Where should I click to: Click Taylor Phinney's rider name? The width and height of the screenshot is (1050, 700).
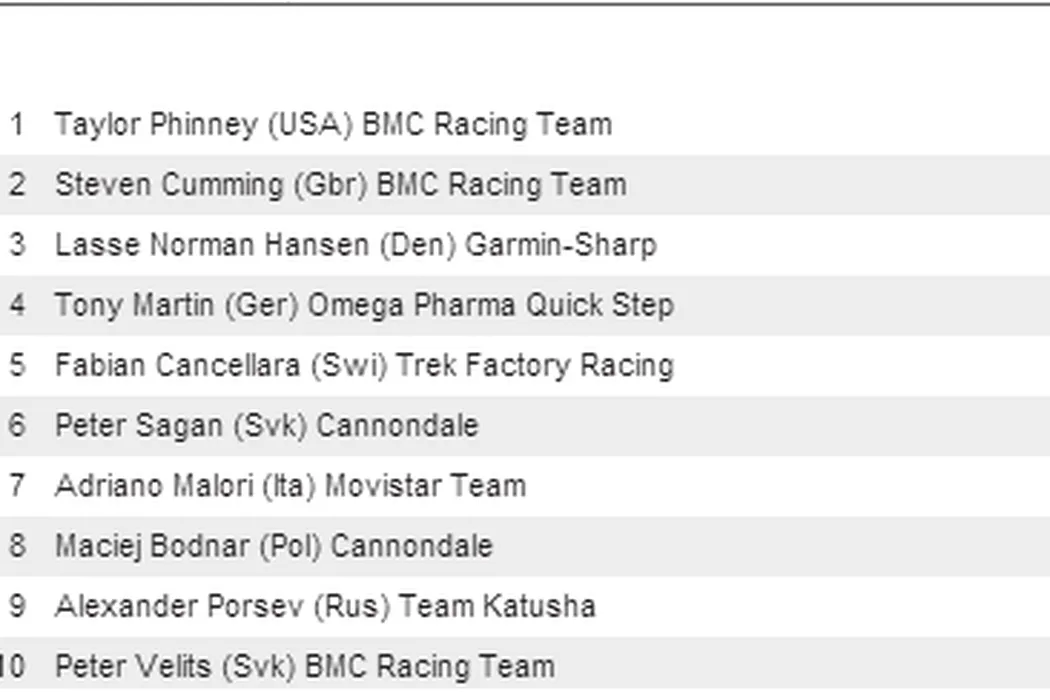tap(155, 125)
